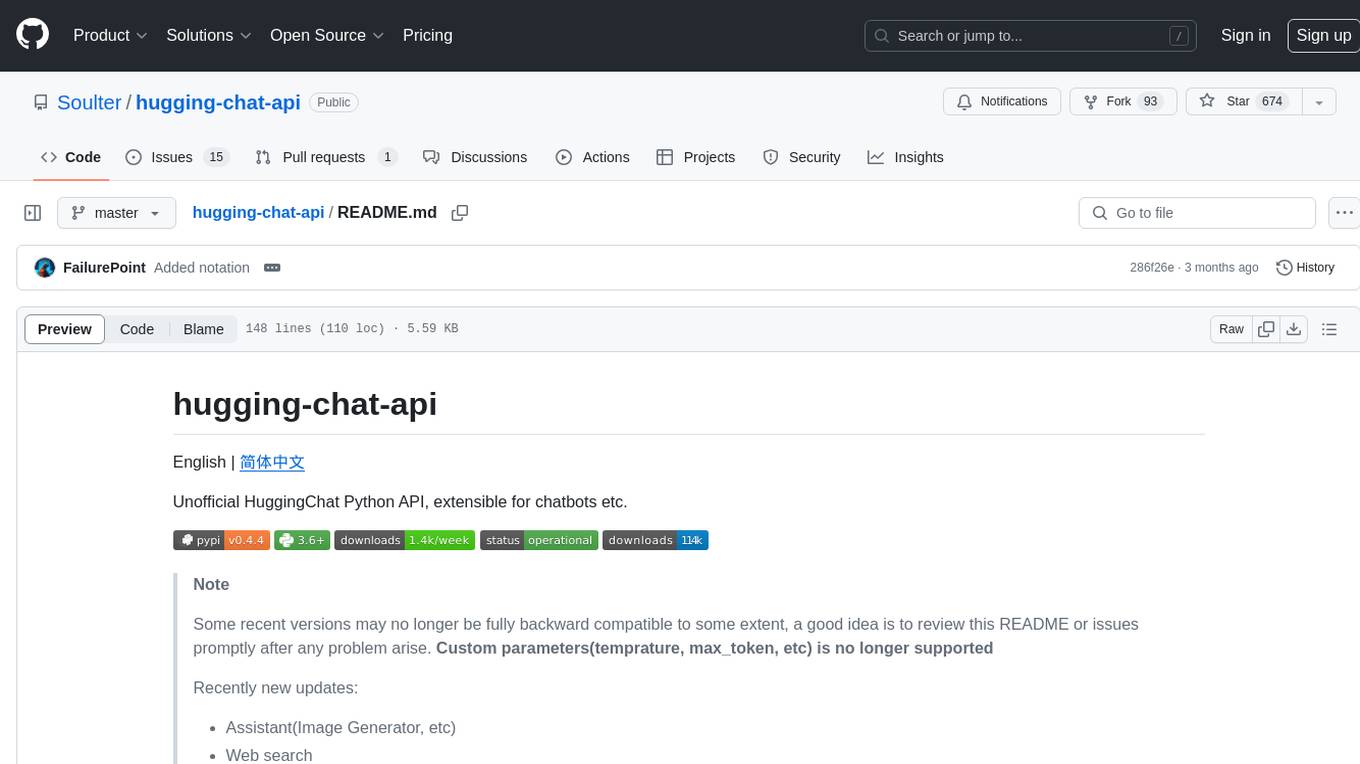The height and width of the screenshot is (764, 1360).
Task: Open the Added notation commit message
Action: pos(202,268)
